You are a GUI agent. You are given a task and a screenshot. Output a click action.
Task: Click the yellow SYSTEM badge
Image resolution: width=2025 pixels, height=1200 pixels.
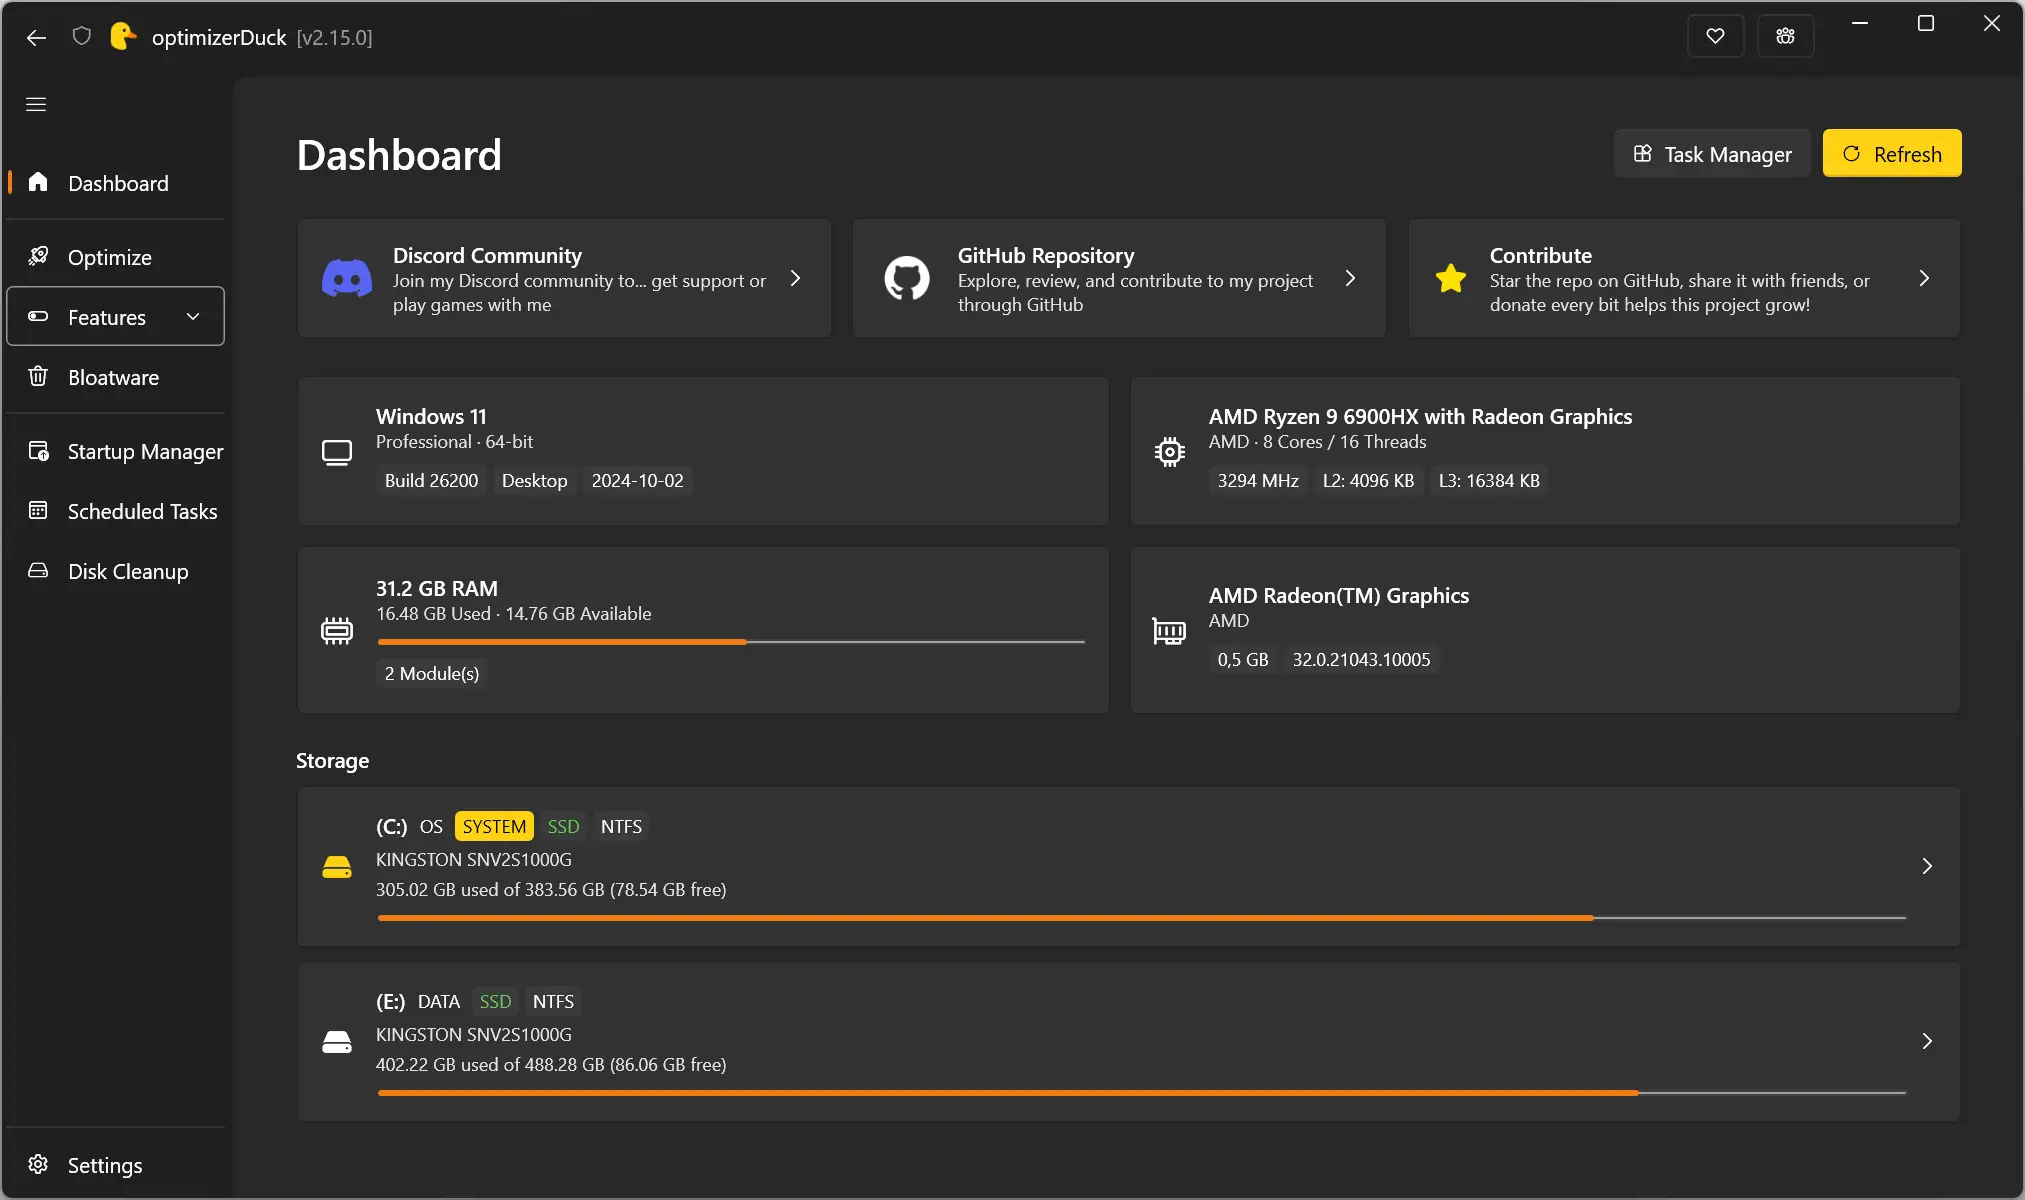point(494,826)
